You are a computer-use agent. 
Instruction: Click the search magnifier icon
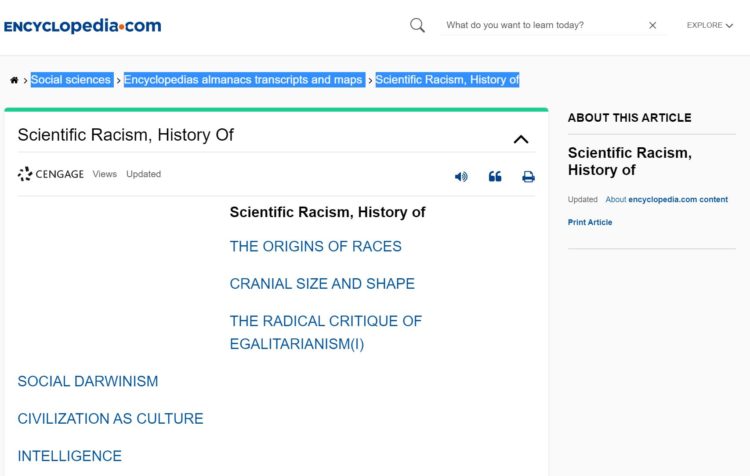coord(417,25)
